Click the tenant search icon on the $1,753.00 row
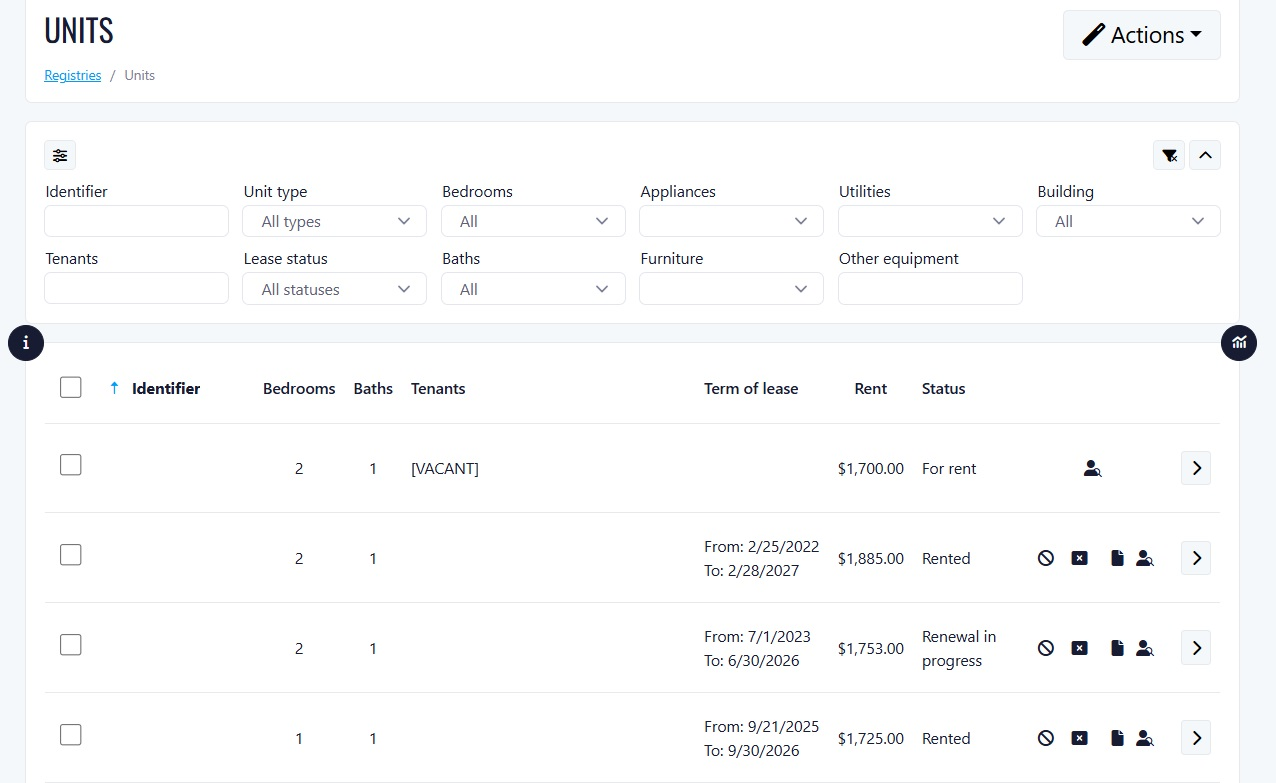The height and width of the screenshot is (783, 1276). click(1145, 648)
